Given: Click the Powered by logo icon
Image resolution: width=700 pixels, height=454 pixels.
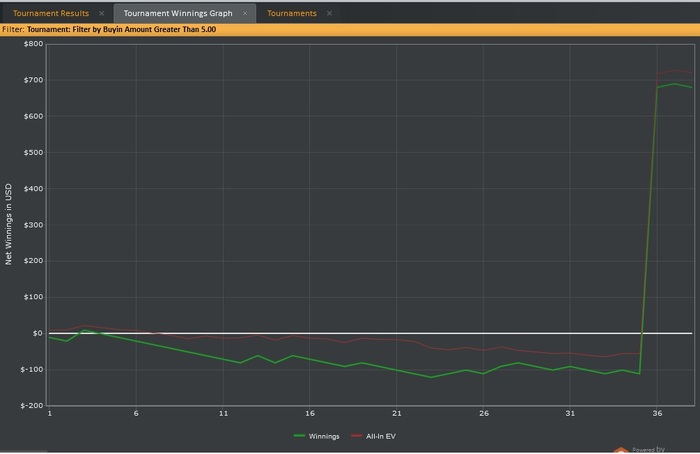Looking at the screenshot, I should coord(620,449).
